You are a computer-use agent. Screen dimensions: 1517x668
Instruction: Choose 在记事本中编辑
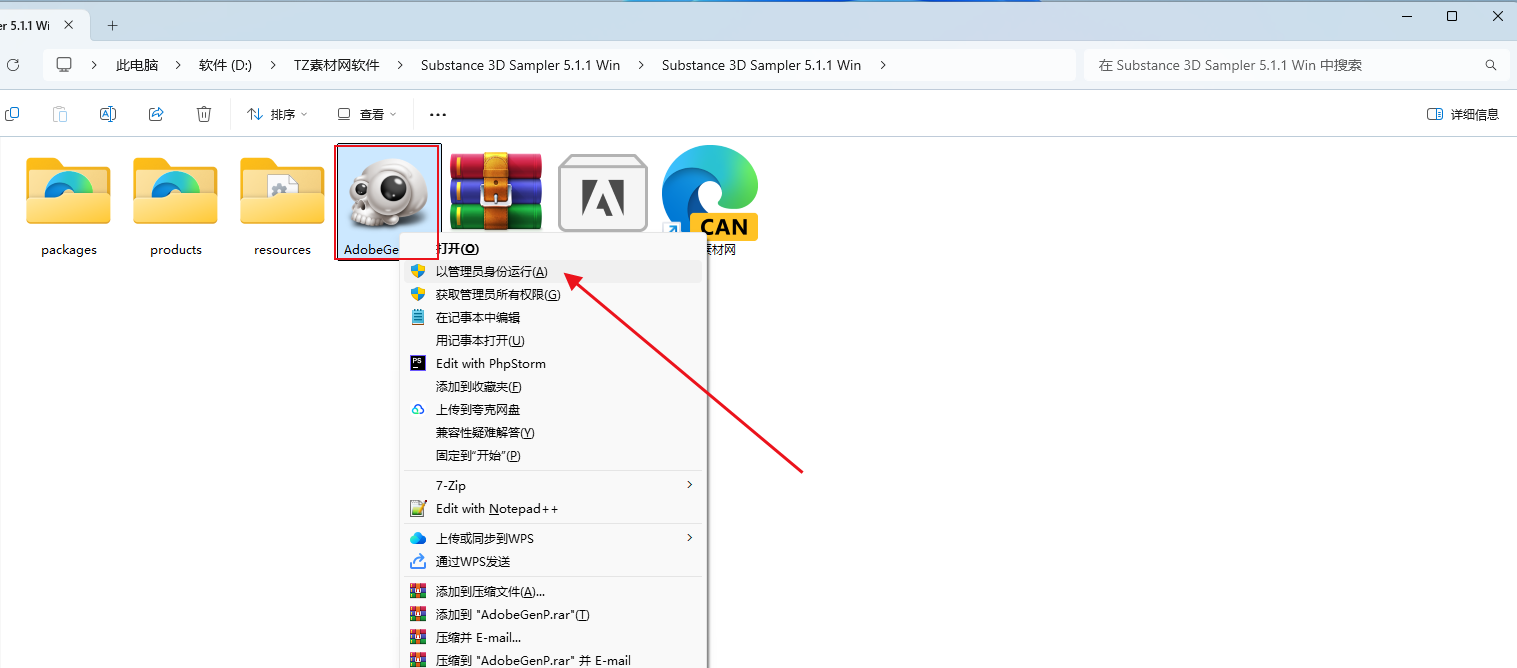click(x=553, y=318)
